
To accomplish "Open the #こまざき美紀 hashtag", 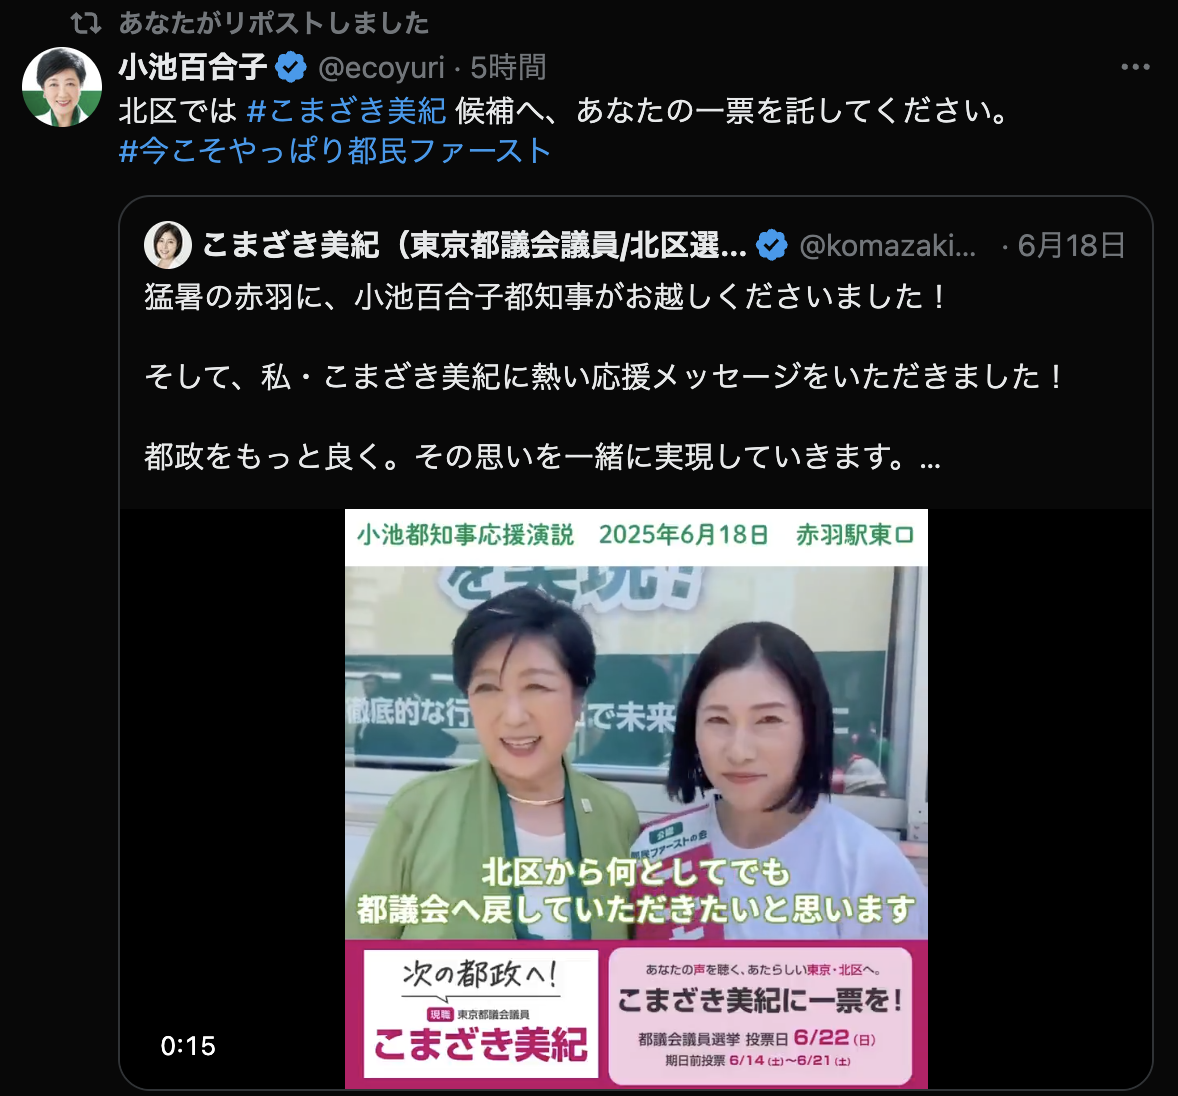I will tap(346, 111).
